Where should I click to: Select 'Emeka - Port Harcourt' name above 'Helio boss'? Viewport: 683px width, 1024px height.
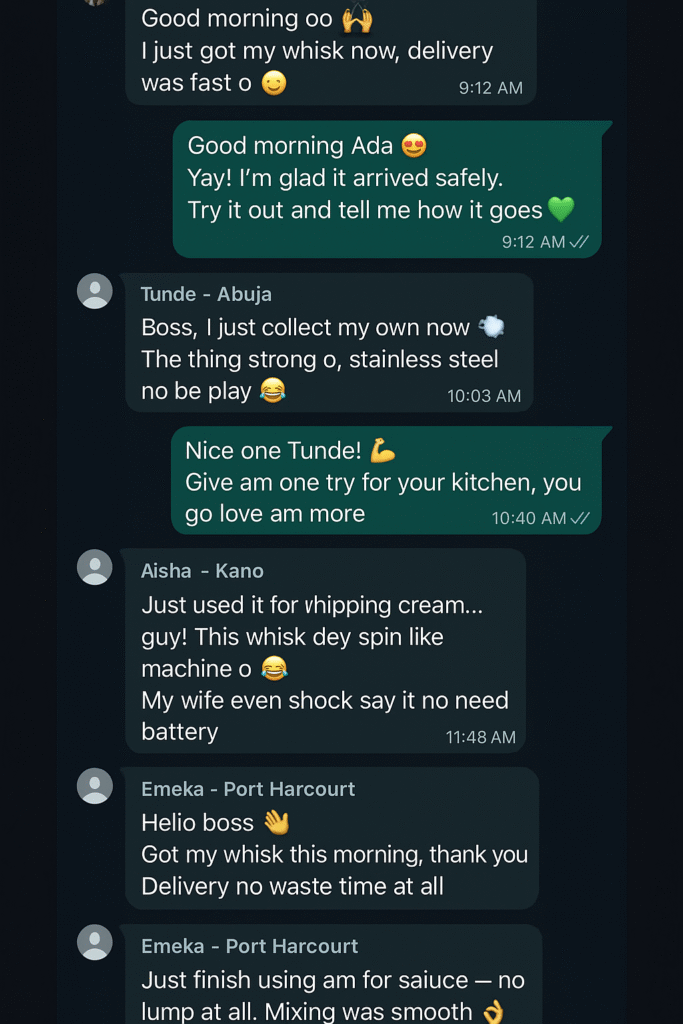pos(248,789)
